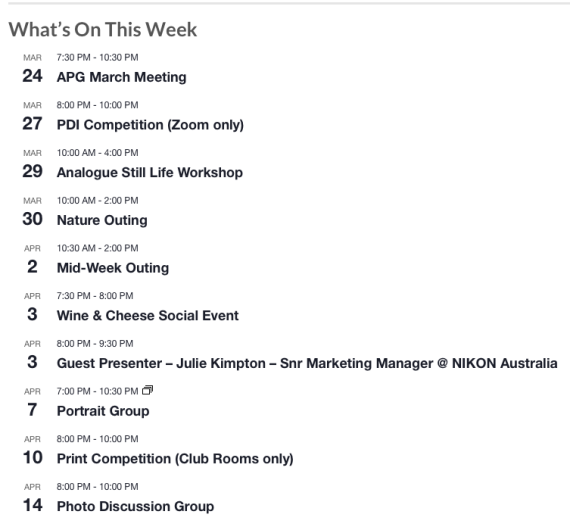Open the Mid-Week Outing event
The width and height of the screenshot is (570, 530).
pos(113,268)
